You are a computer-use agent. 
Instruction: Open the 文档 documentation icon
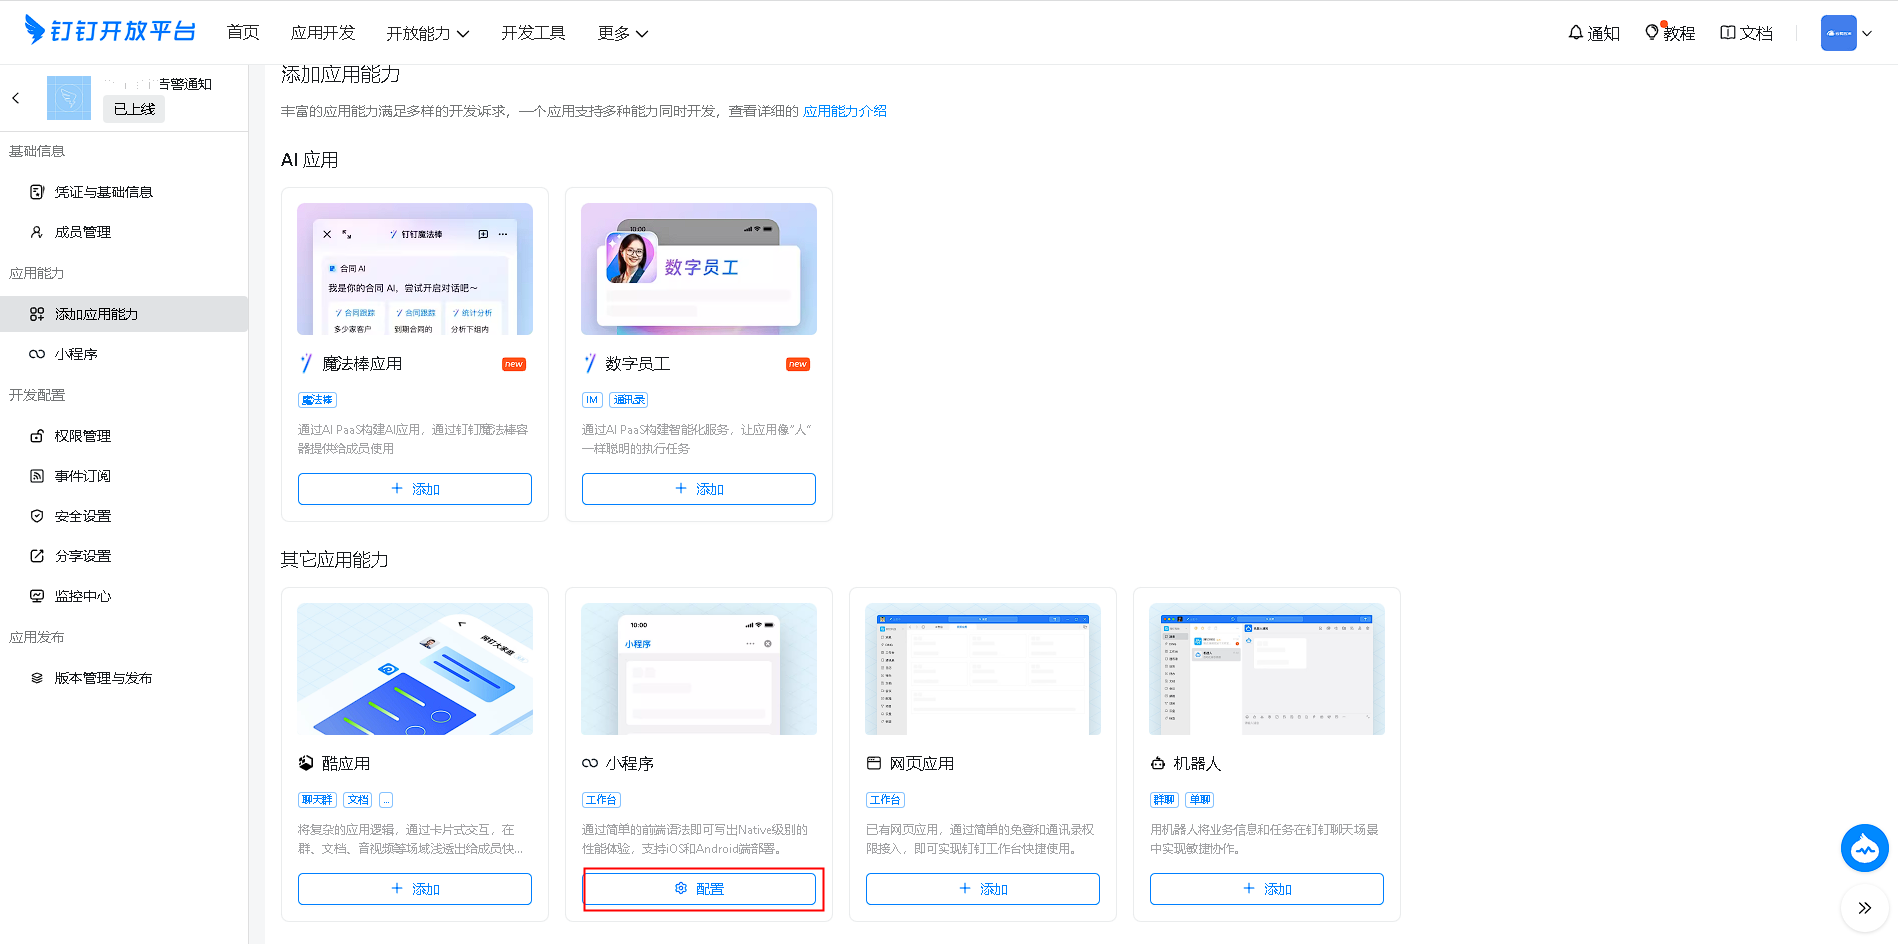point(1746,33)
